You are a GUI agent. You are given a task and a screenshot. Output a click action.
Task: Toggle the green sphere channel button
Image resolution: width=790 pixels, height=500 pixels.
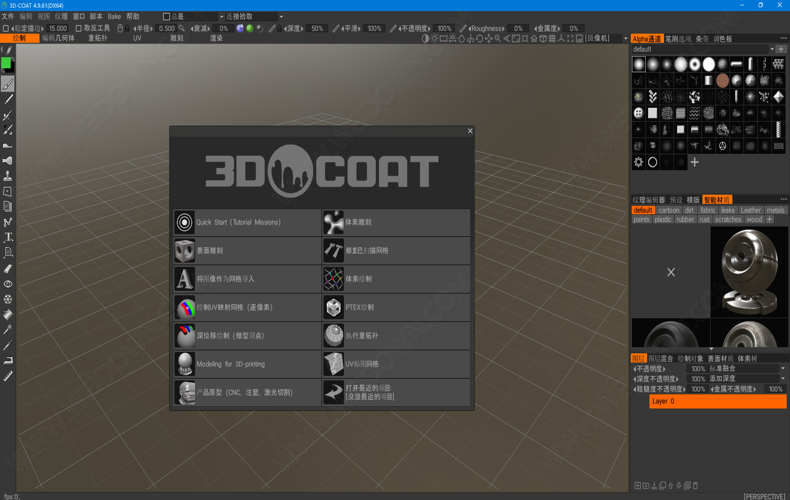tap(249, 28)
